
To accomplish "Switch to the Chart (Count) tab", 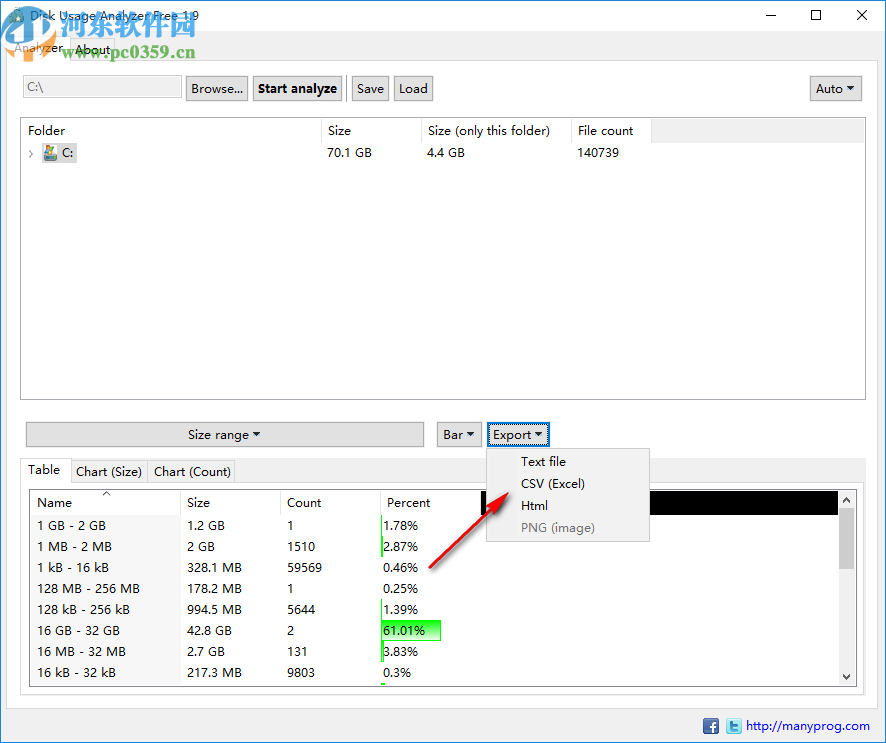I will [191, 471].
